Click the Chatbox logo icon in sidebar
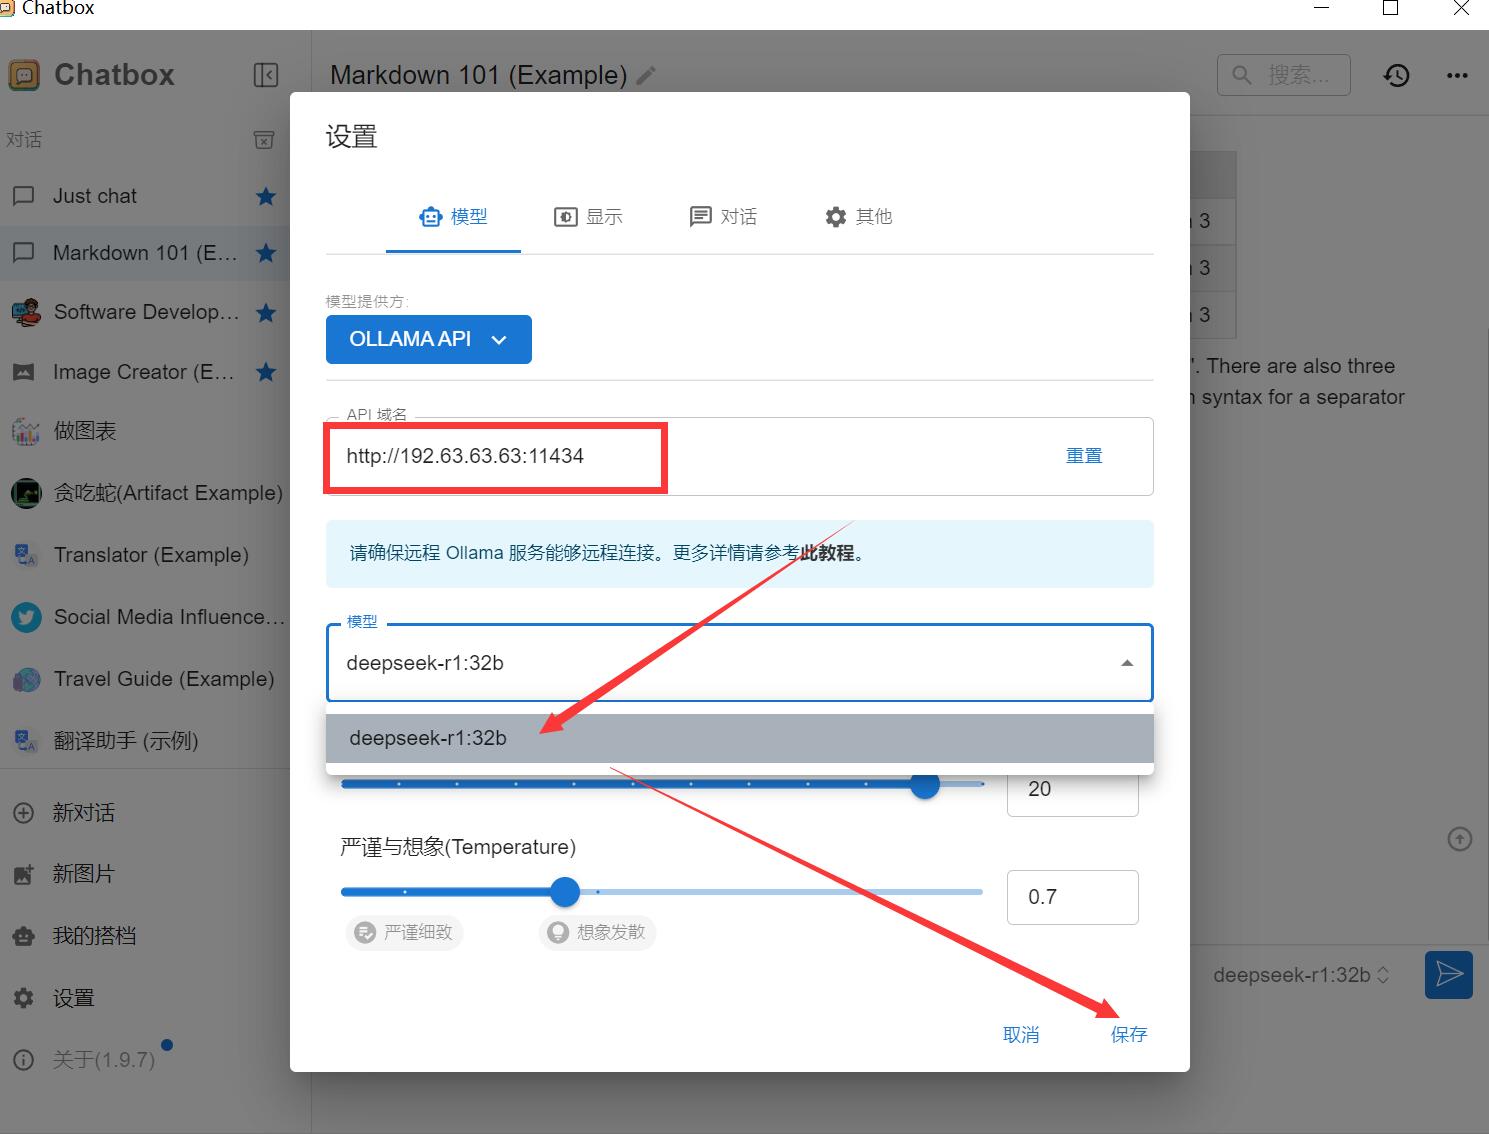Image resolution: width=1489 pixels, height=1134 pixels. [x=24, y=75]
